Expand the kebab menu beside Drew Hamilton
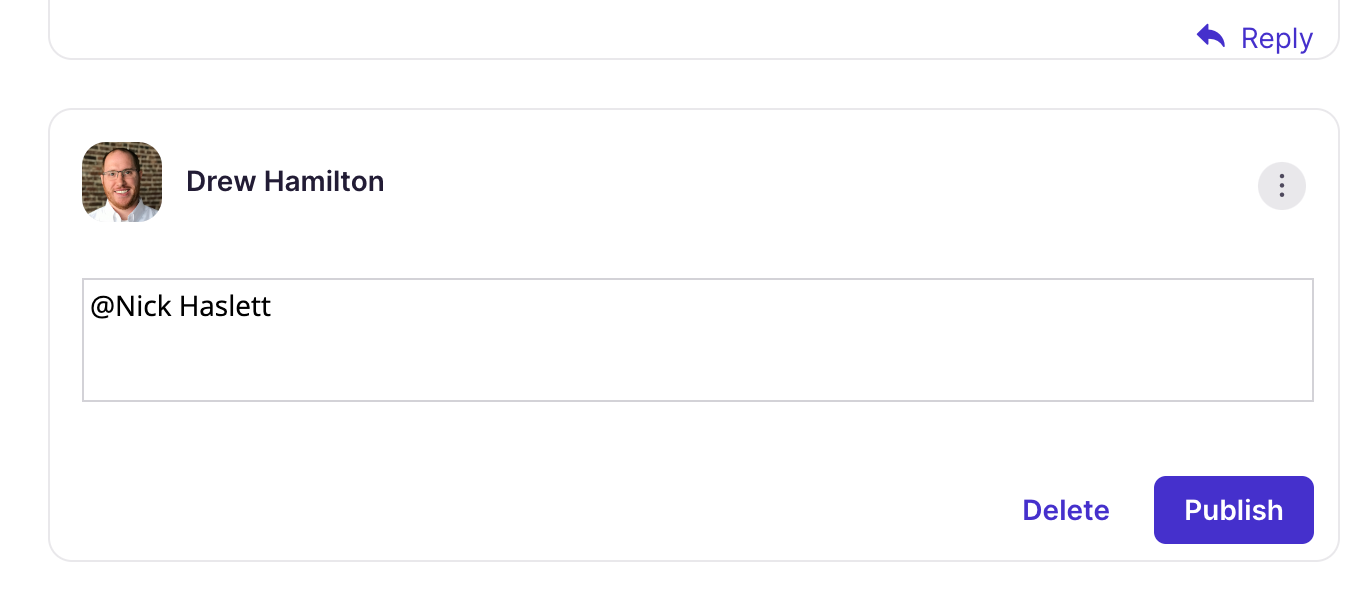This screenshot has height=592, width=1358. (1281, 186)
